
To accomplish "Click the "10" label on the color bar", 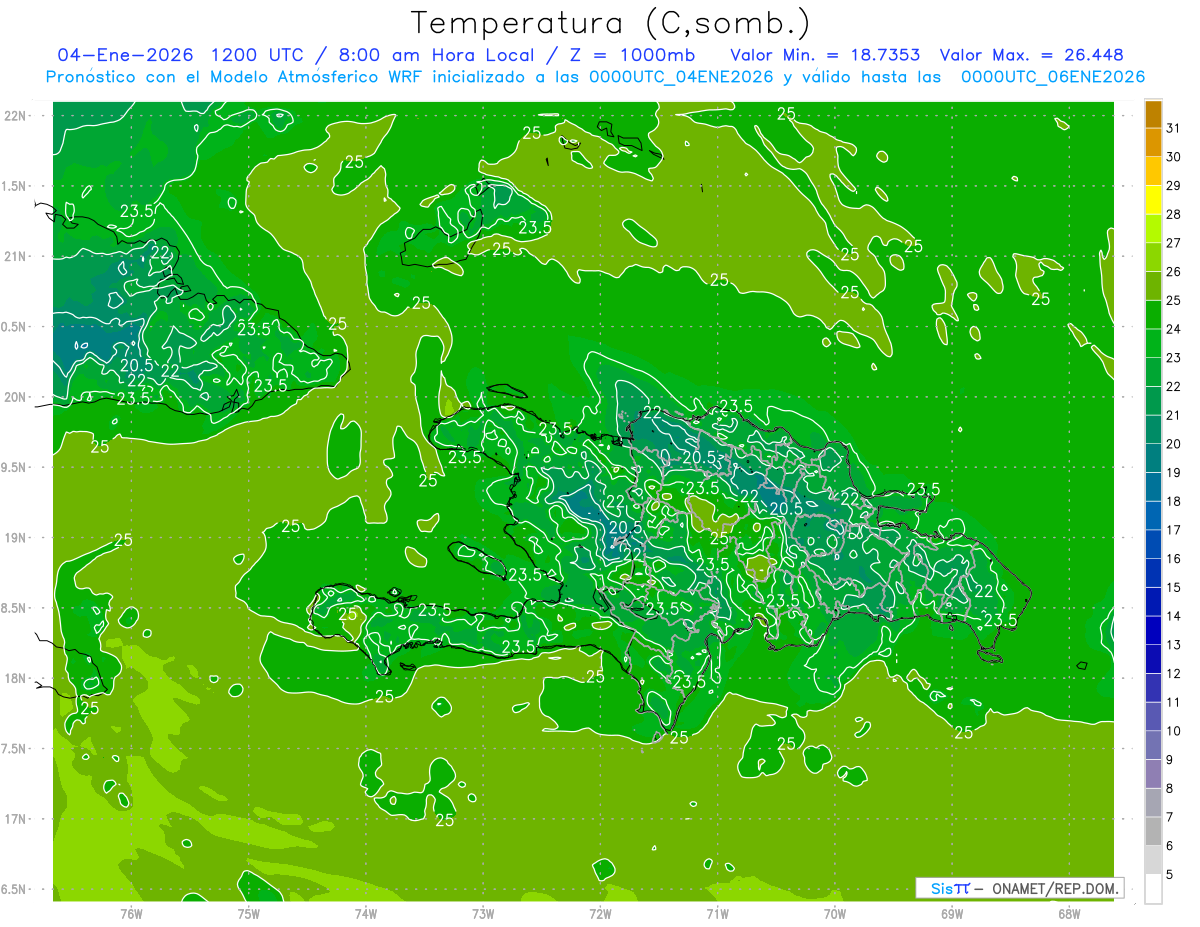I will pyautogui.click(x=1174, y=732).
